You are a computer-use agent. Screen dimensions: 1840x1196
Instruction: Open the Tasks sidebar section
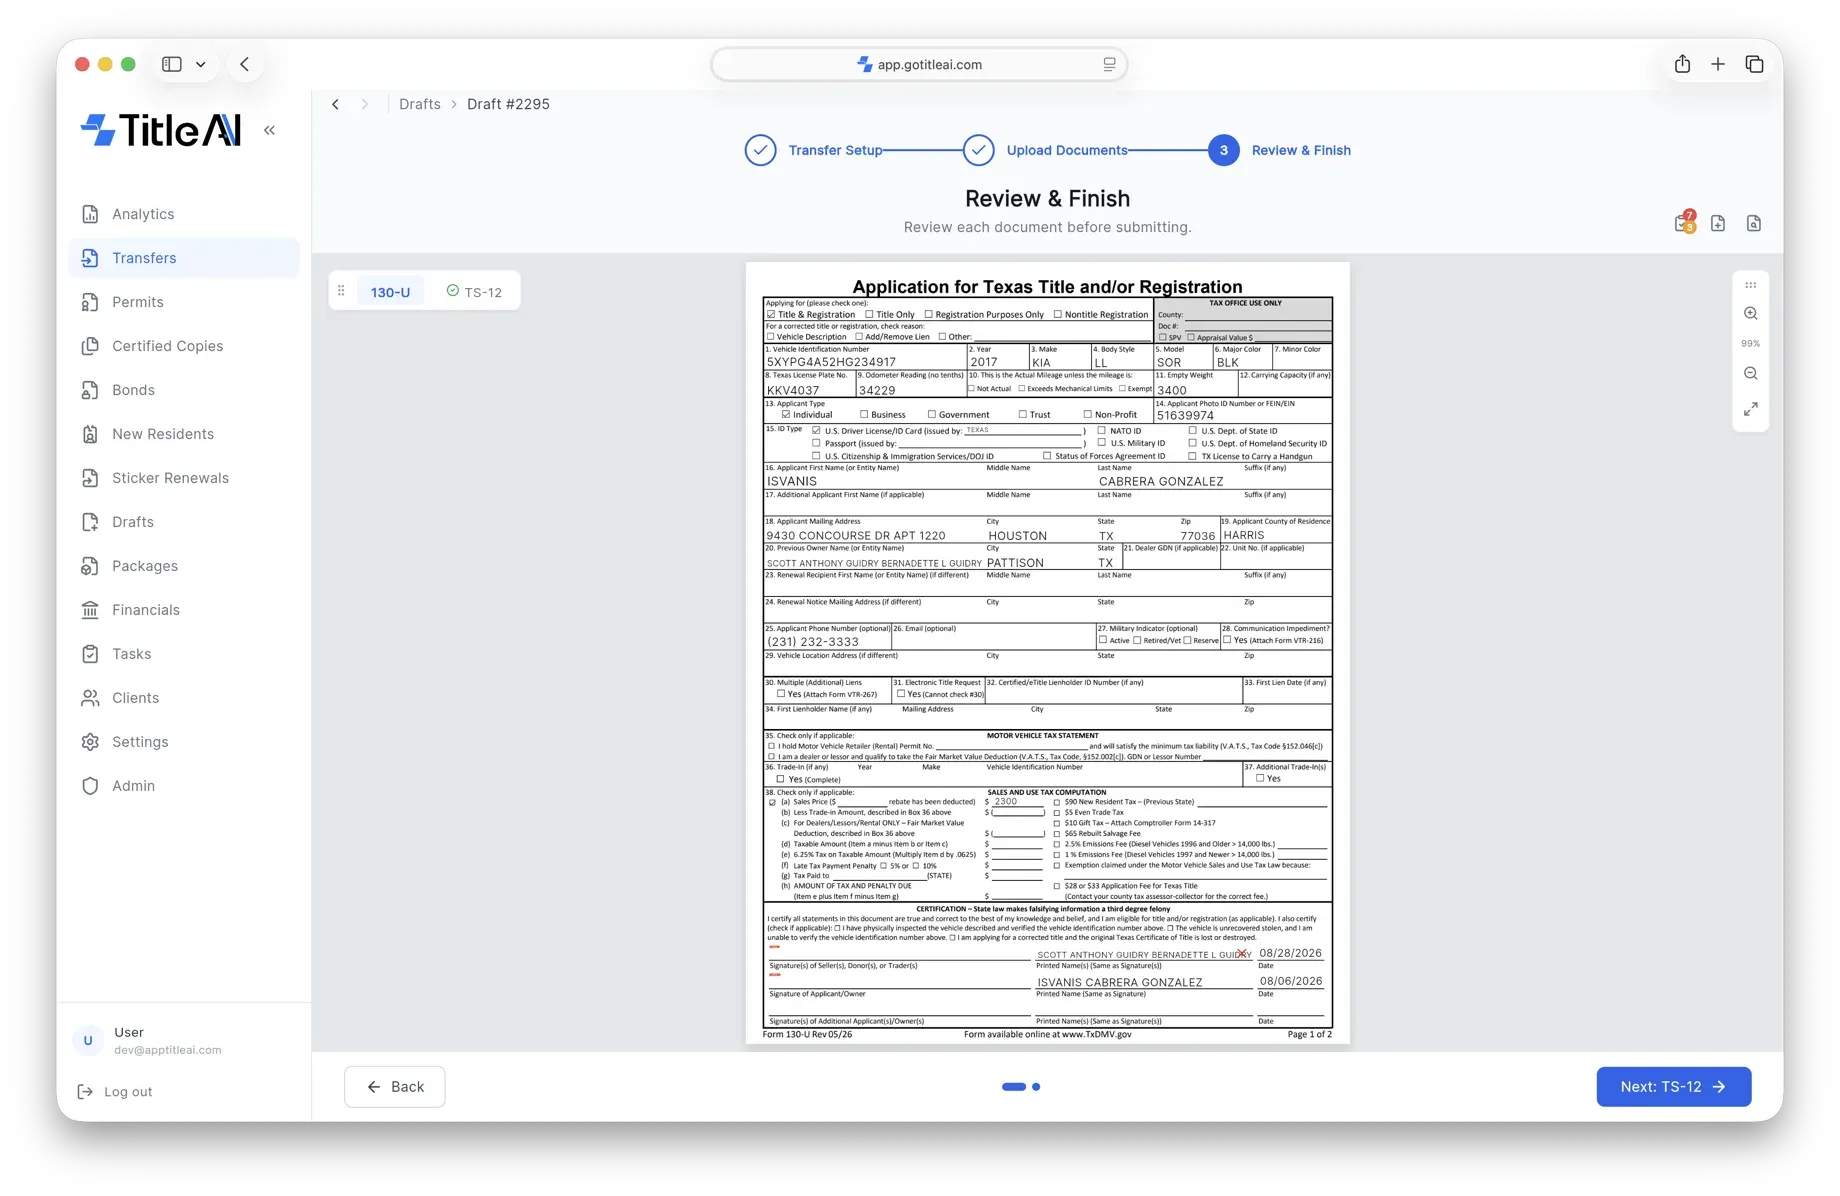184,654
